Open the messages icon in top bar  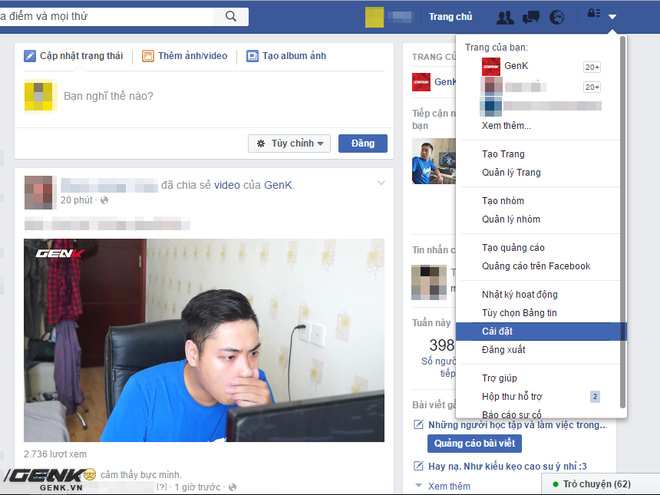531,17
